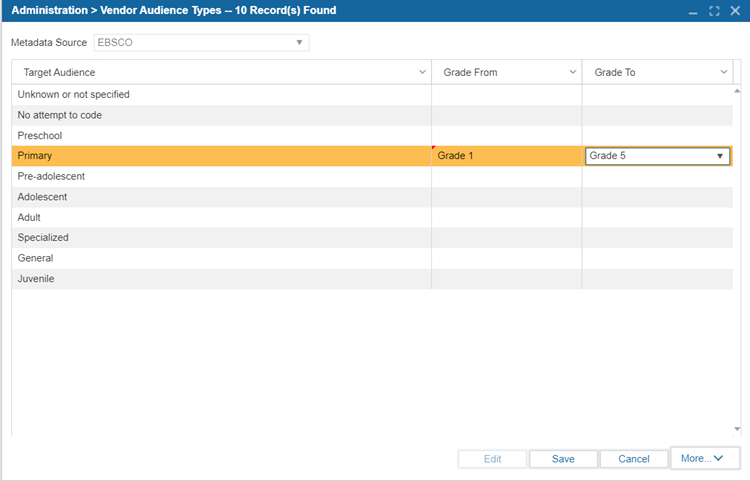Click the Grade From column header

(507, 72)
